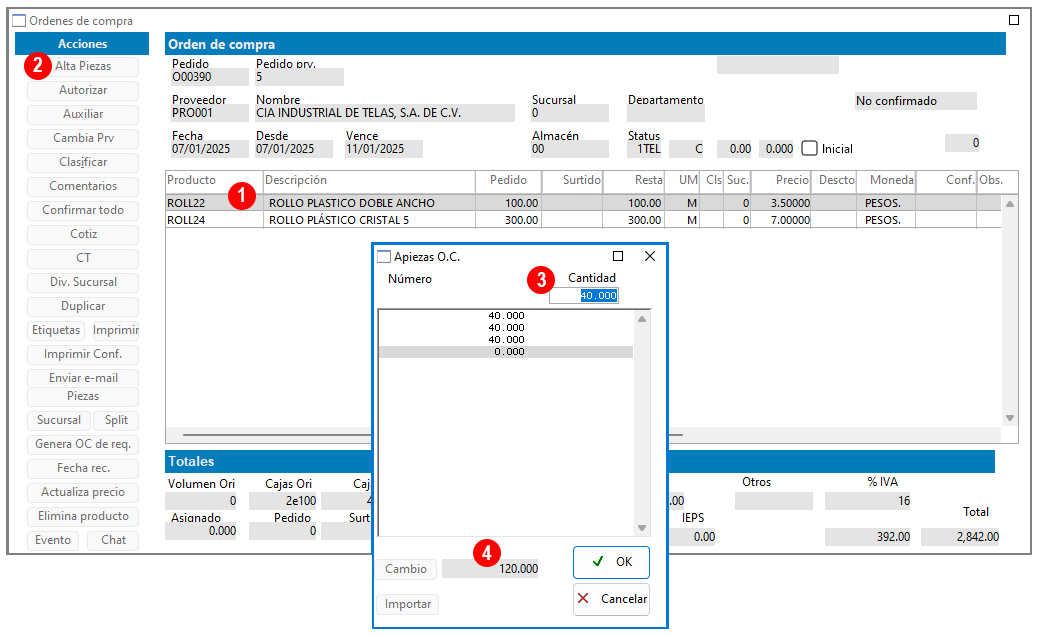Confirm the Apiezas O.C. dialog with OK

coord(611,562)
